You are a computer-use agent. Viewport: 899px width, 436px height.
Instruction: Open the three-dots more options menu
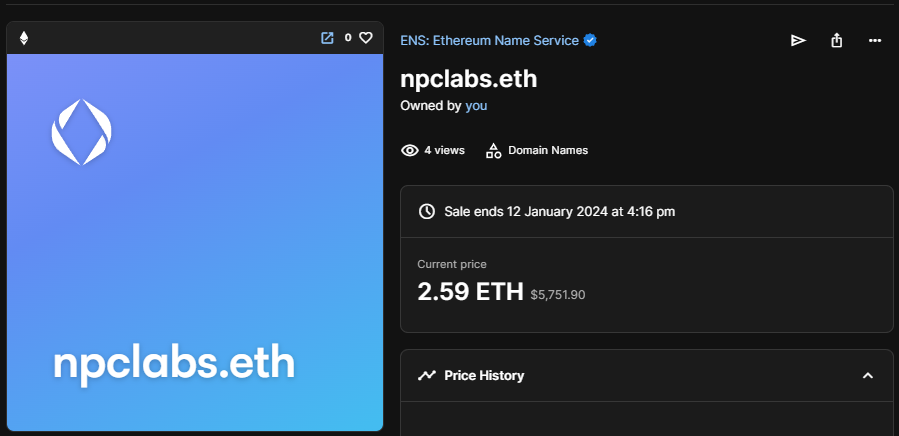(874, 40)
